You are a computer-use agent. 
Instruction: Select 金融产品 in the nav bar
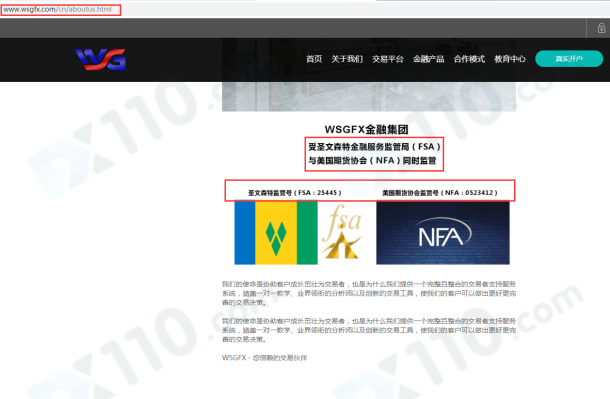point(428,59)
